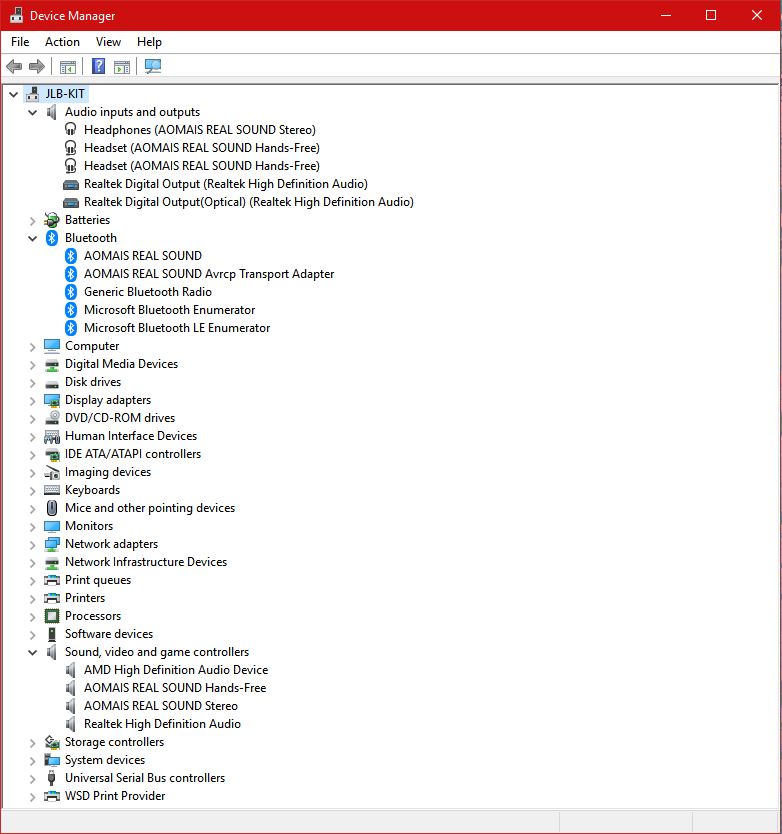Click the Back arrow toolbar icon
This screenshot has height=834, width=782.
pos(14,66)
